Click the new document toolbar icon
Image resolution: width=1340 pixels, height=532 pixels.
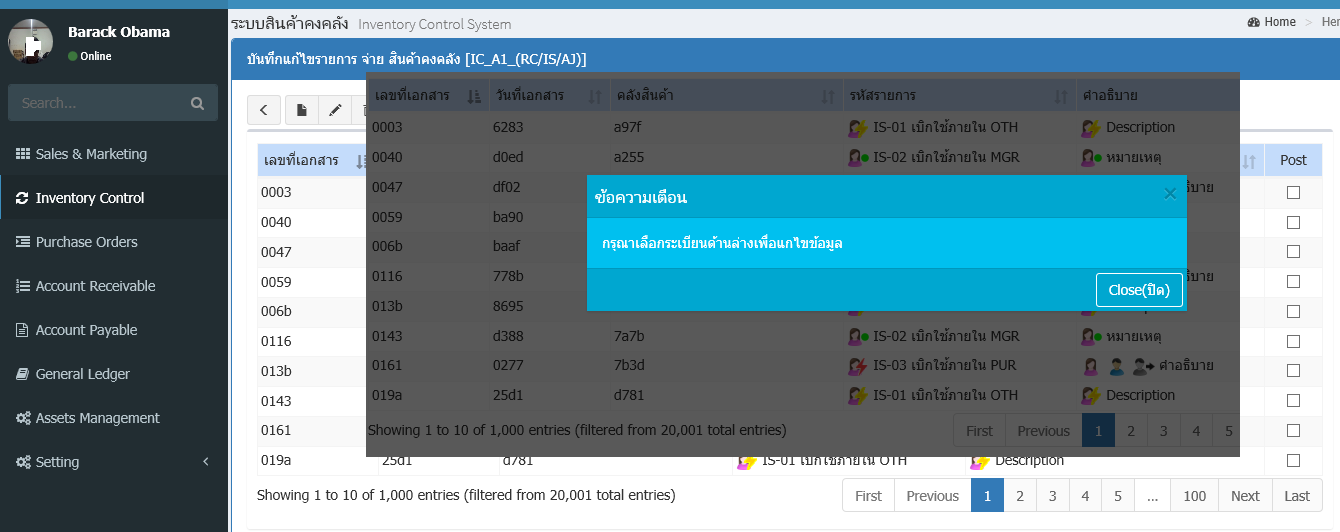pos(302,110)
